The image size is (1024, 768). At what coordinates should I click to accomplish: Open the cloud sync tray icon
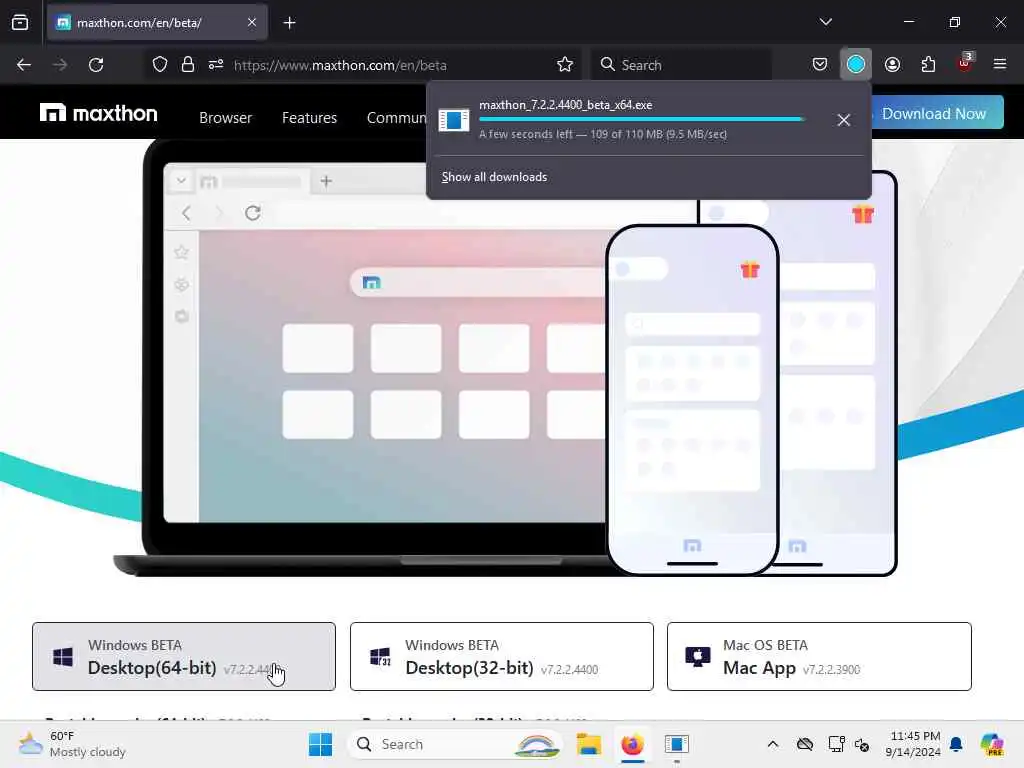pos(805,744)
